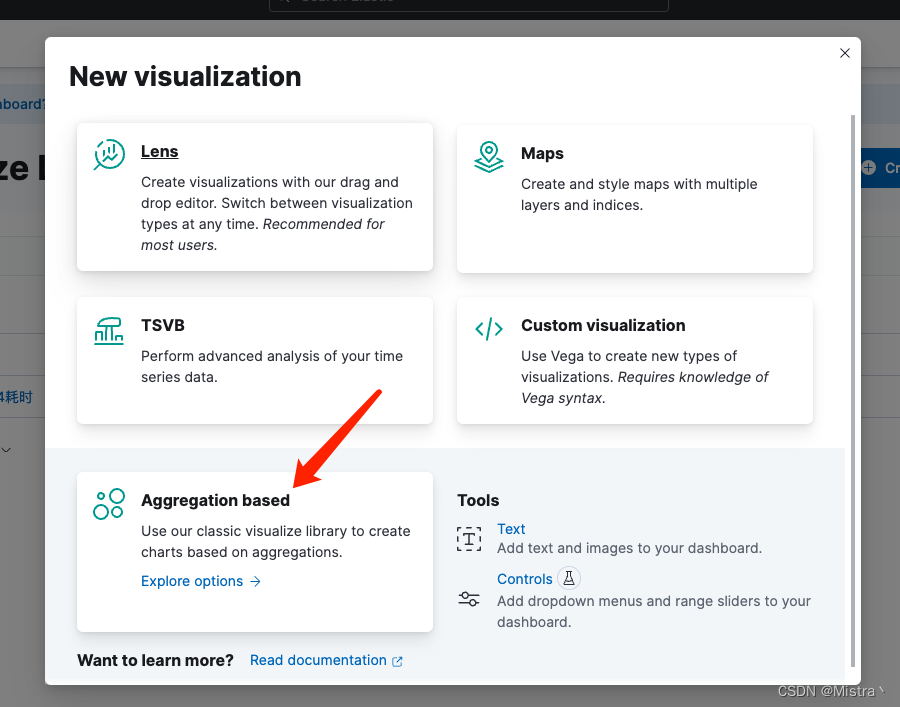This screenshot has height=707, width=900.
Task: Open the Text tool link
Action: pos(511,529)
